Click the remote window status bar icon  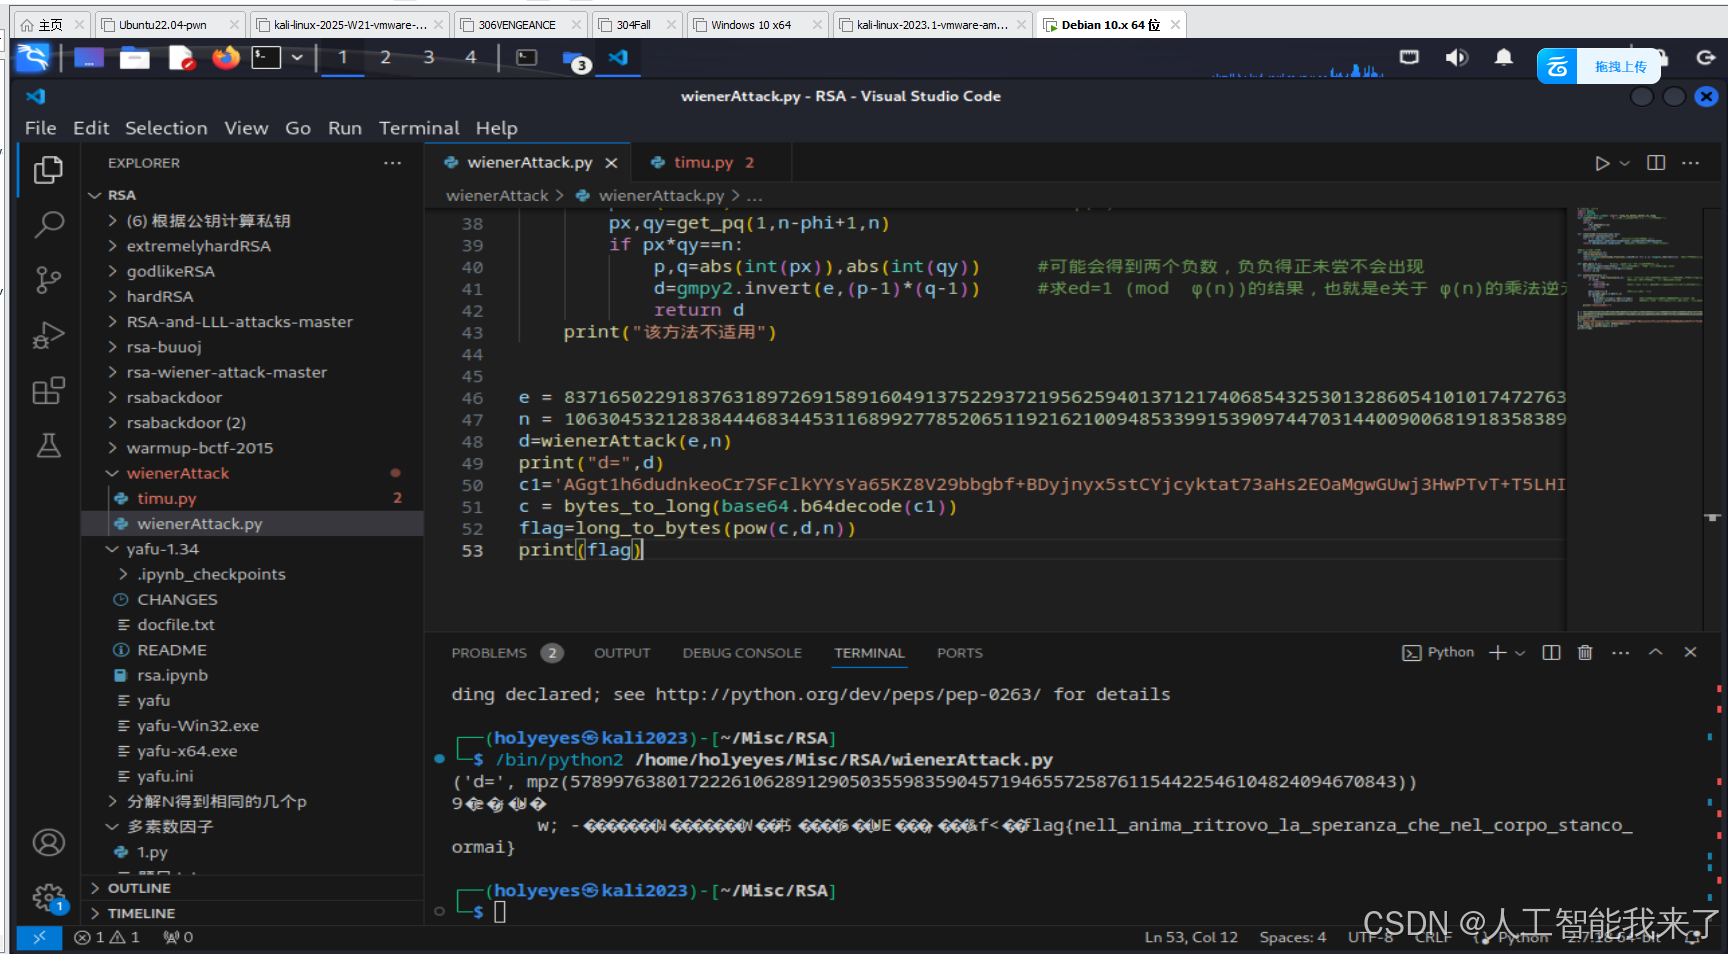pos(39,937)
